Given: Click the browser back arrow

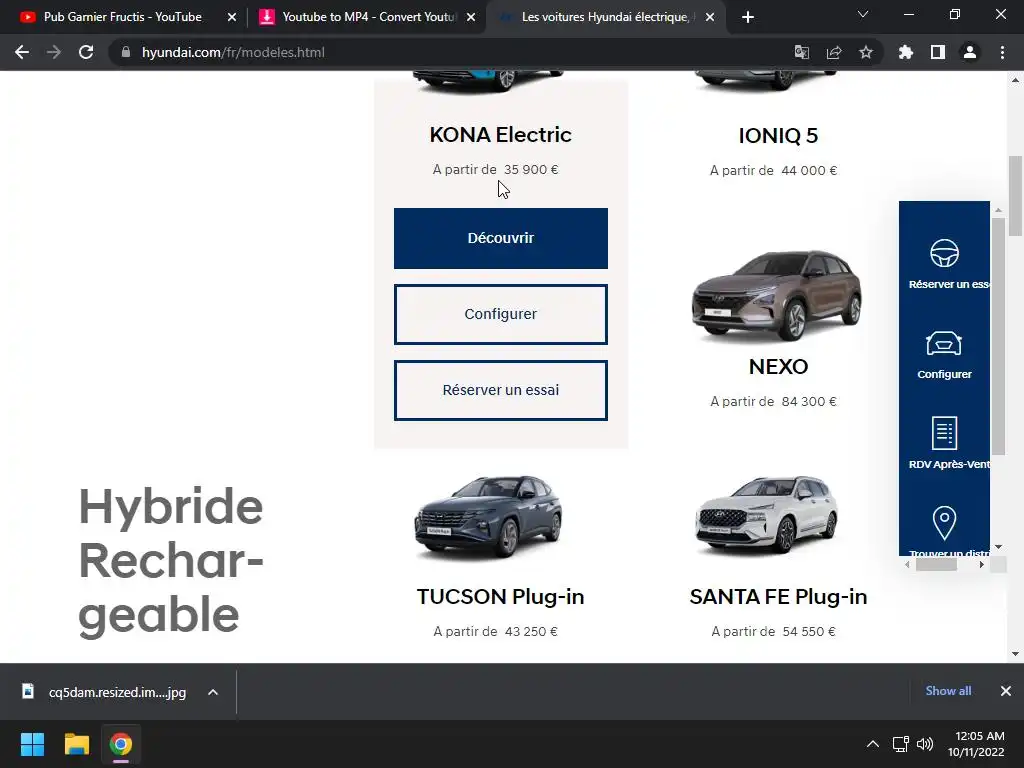Looking at the screenshot, I should tap(22, 52).
